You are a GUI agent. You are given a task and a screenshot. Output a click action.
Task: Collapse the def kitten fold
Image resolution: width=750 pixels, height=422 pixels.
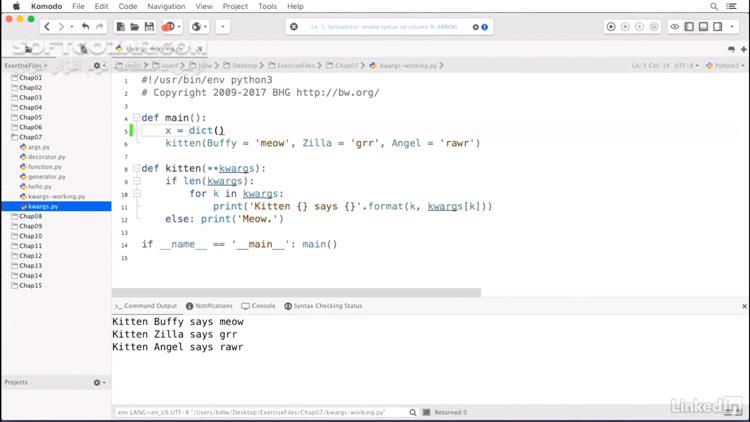point(136,168)
